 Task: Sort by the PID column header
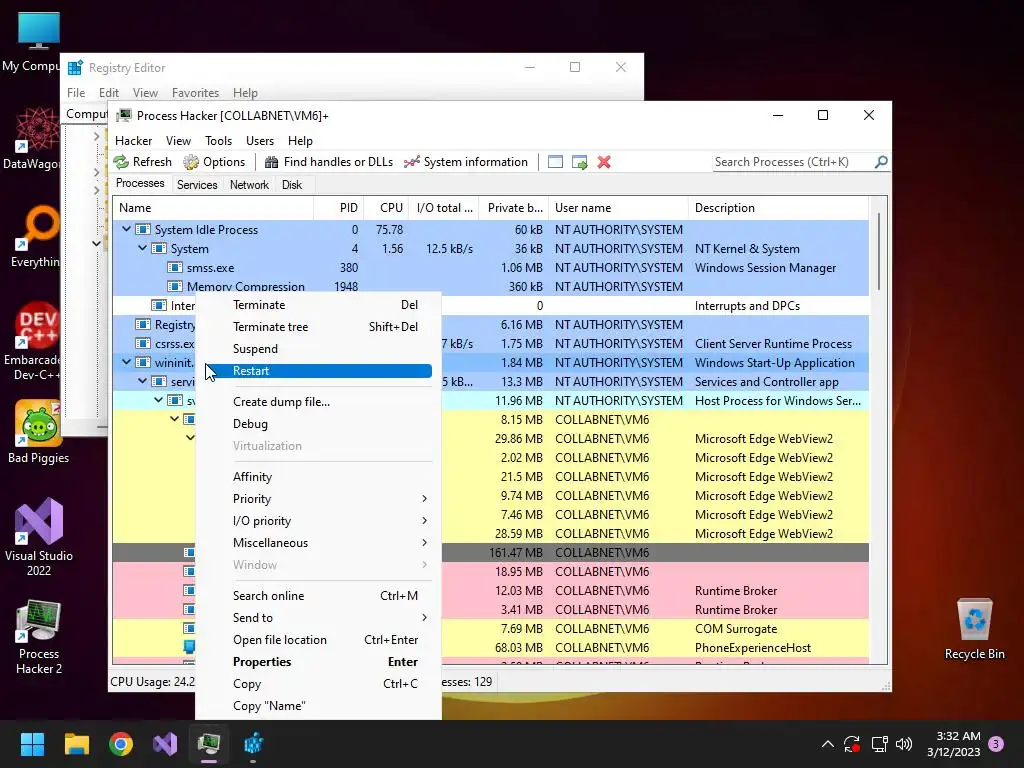(339, 208)
